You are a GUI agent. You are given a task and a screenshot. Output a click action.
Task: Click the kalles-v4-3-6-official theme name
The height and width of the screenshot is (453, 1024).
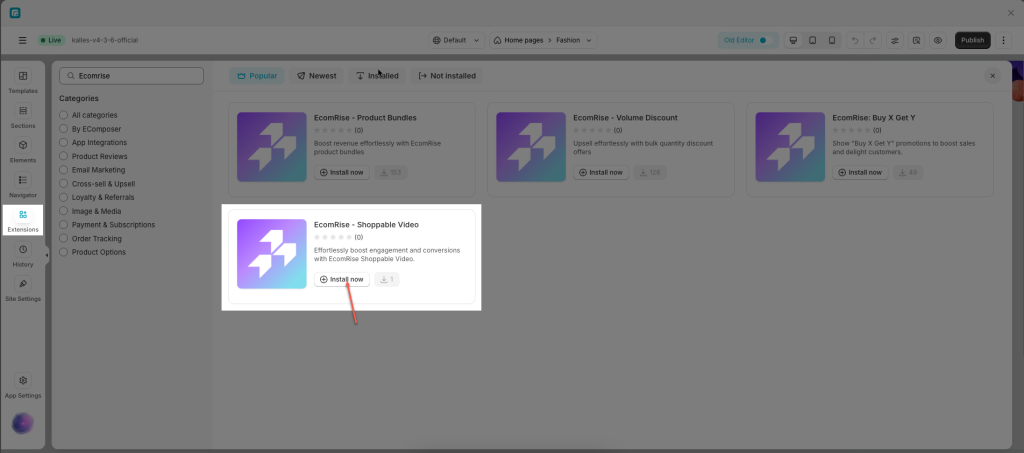[104, 40]
